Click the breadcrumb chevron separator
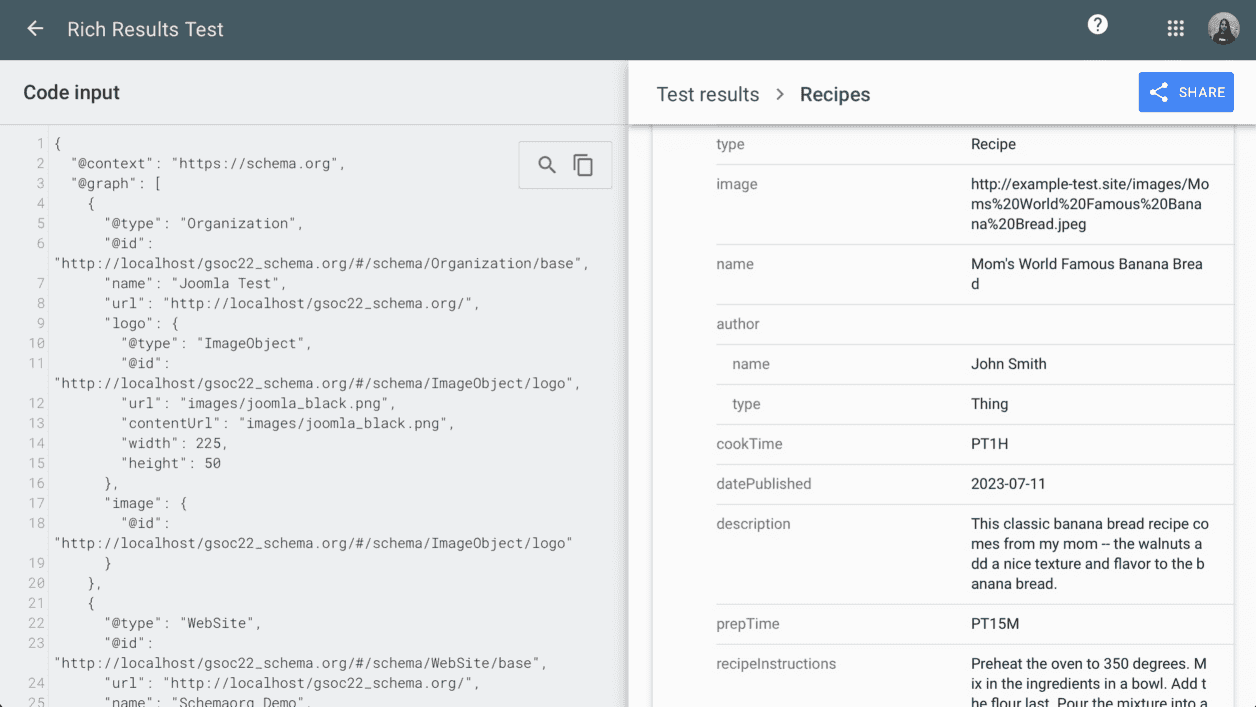Screen dimensions: 1256x707 pos(780,94)
